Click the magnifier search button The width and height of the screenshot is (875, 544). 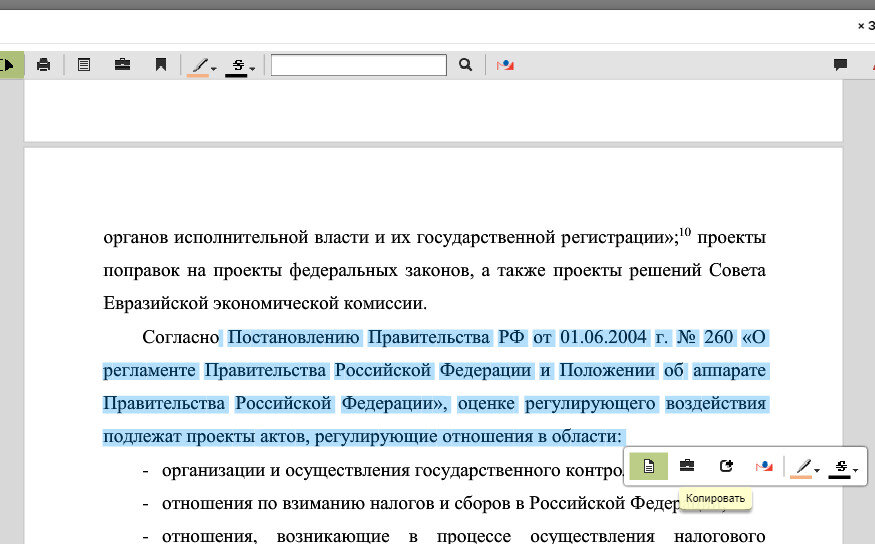465,65
